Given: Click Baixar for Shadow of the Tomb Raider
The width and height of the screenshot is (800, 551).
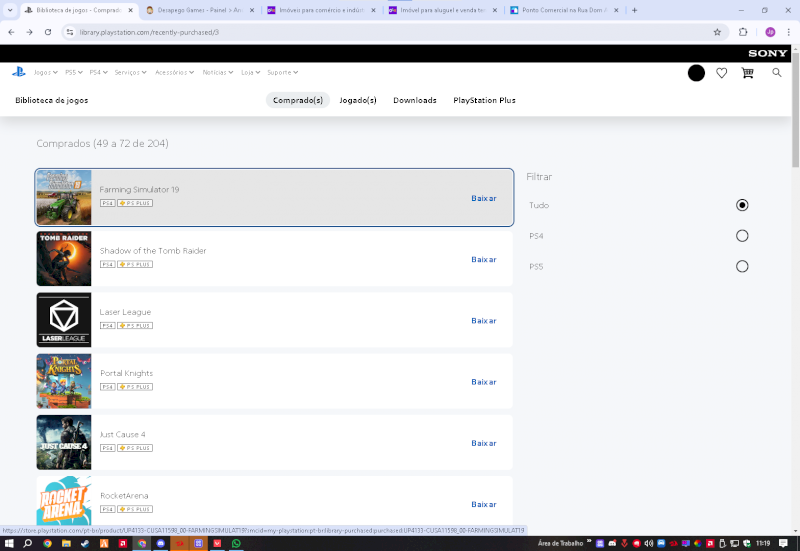Looking at the screenshot, I should coord(484,259).
